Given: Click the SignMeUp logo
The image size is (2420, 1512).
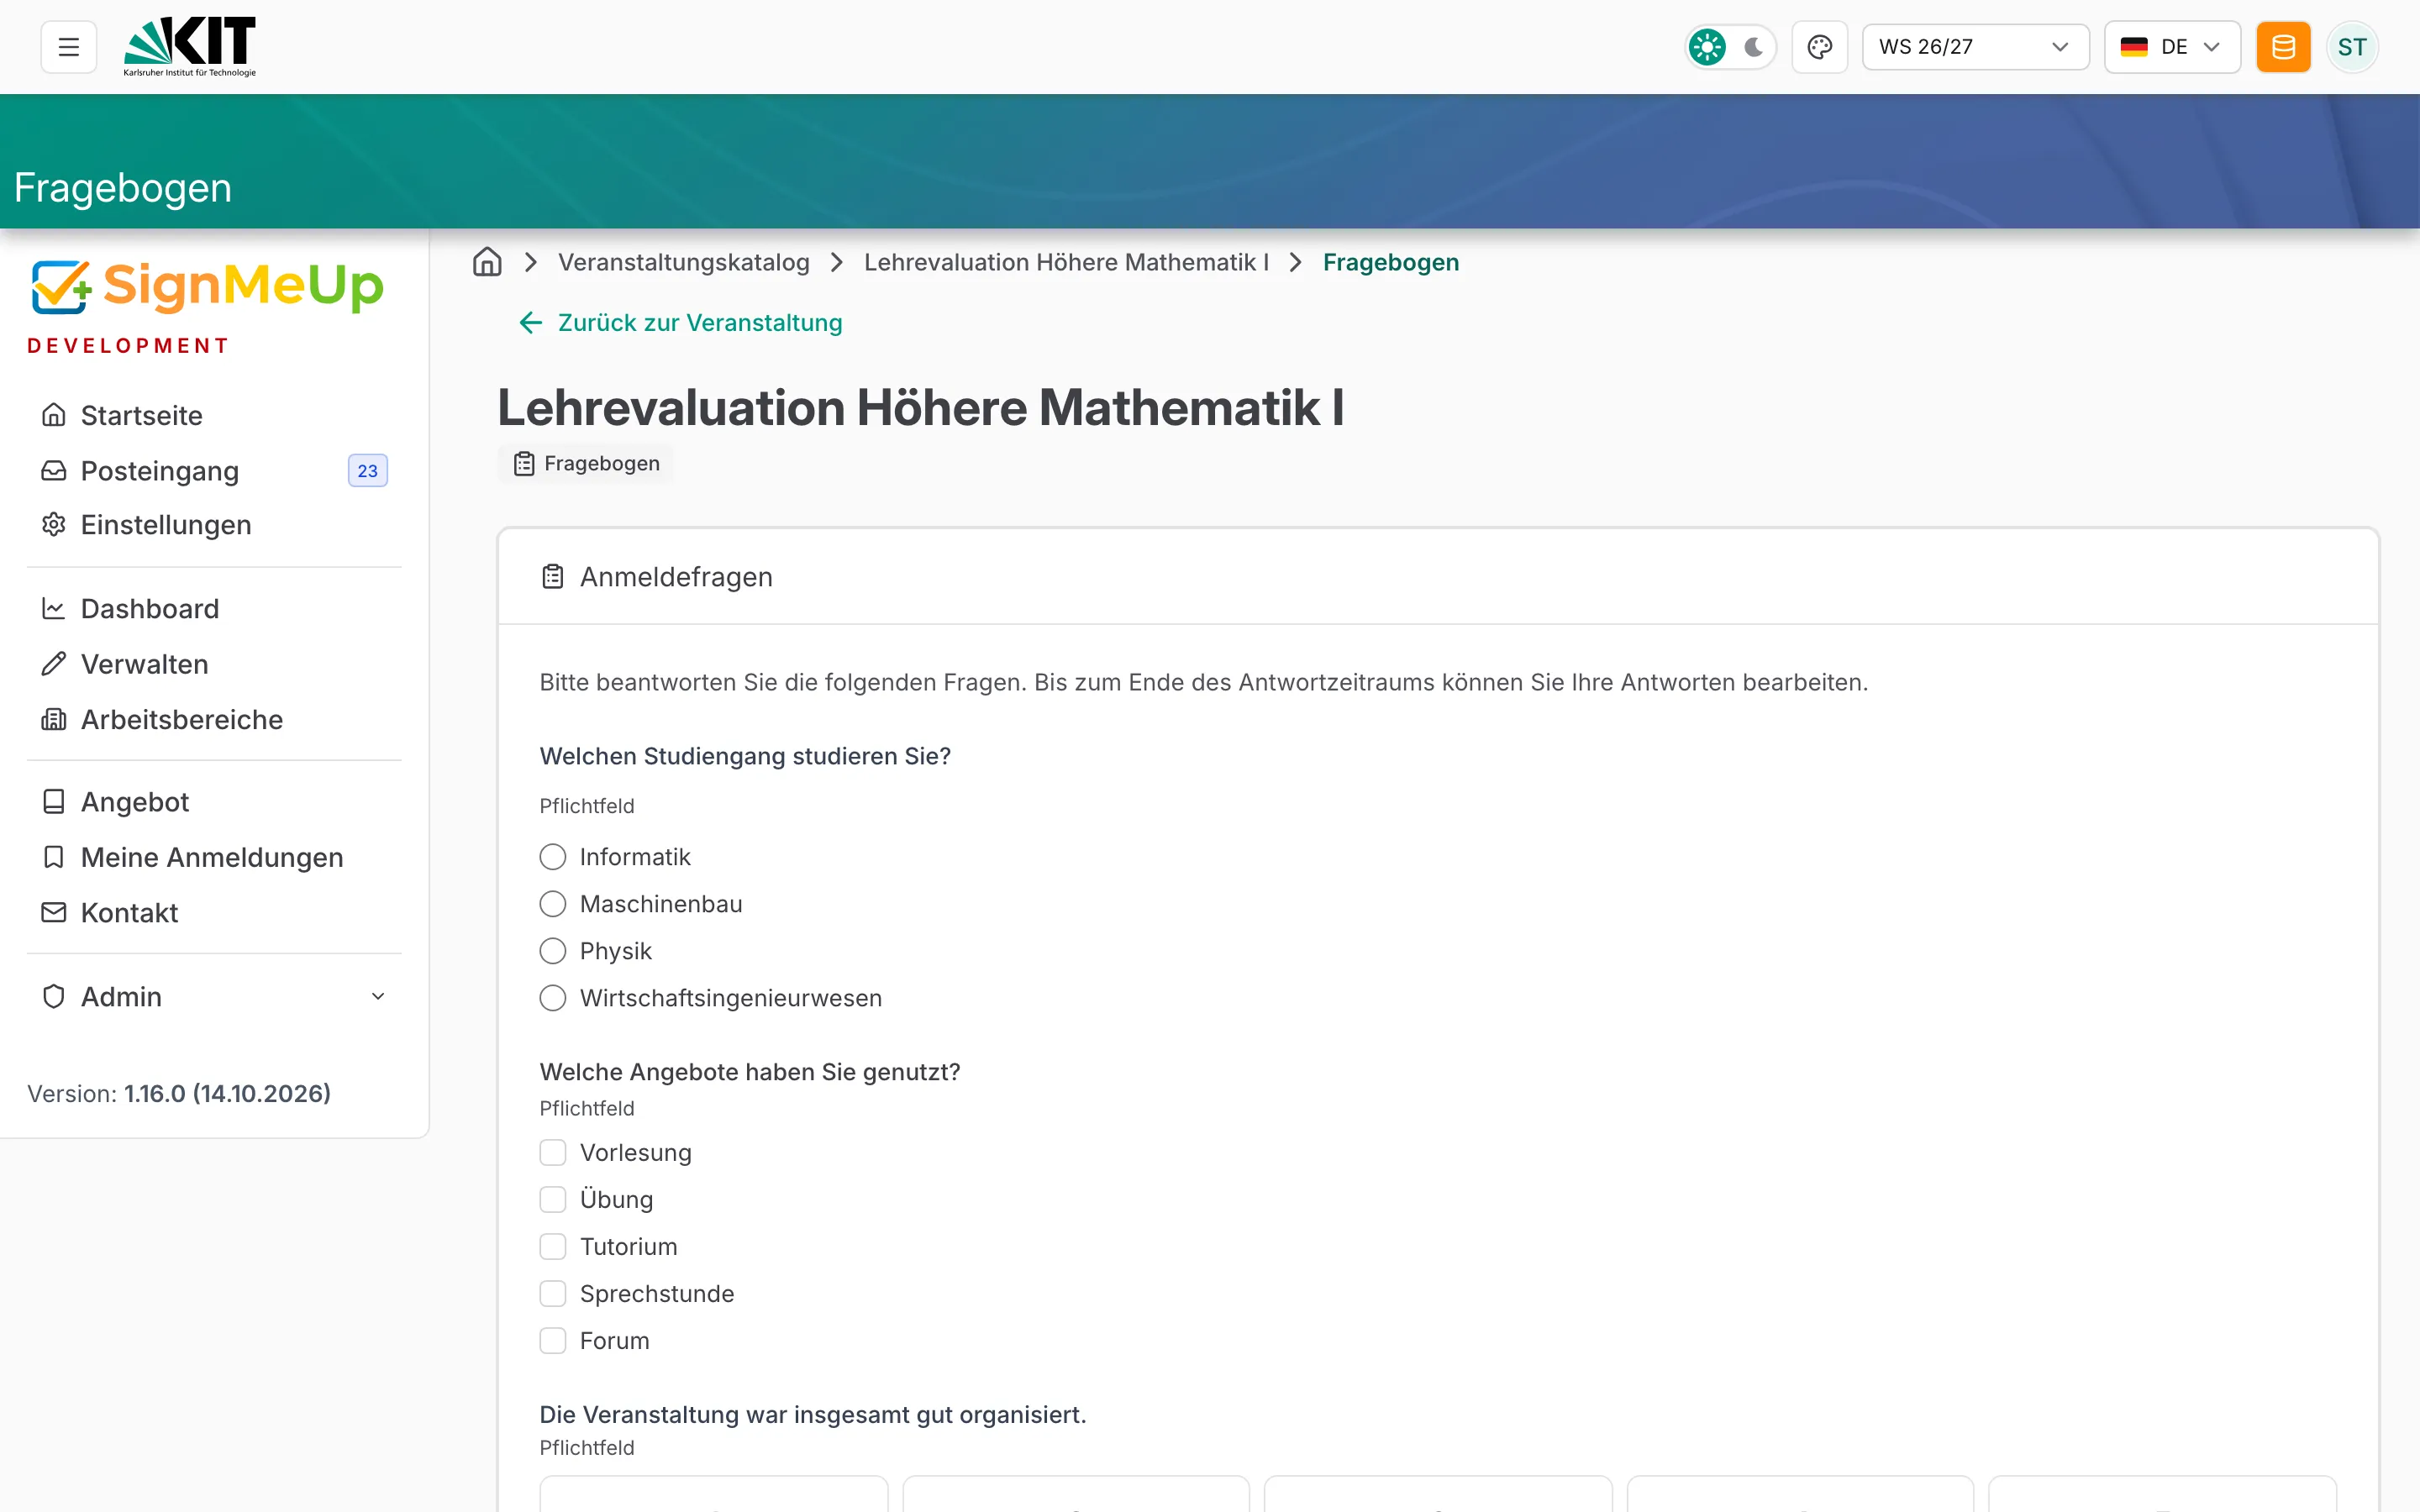Looking at the screenshot, I should [207, 287].
